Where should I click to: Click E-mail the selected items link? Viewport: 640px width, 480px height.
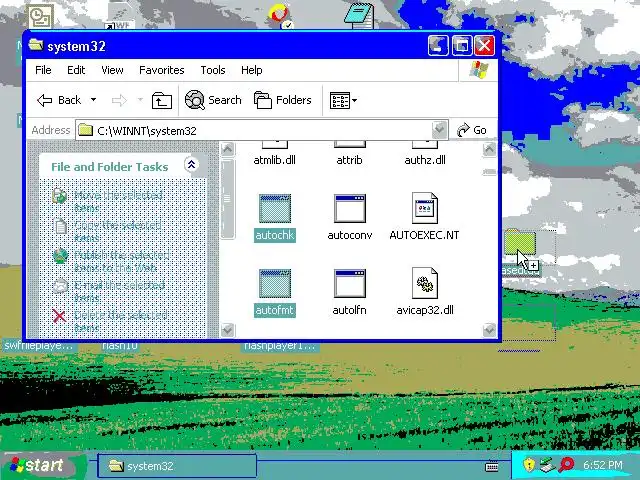[120, 291]
